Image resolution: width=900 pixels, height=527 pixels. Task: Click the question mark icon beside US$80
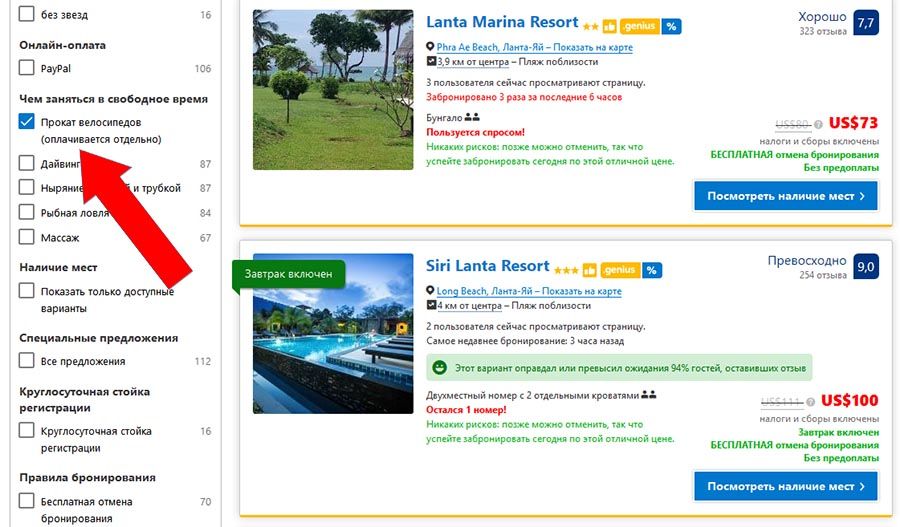pos(818,124)
